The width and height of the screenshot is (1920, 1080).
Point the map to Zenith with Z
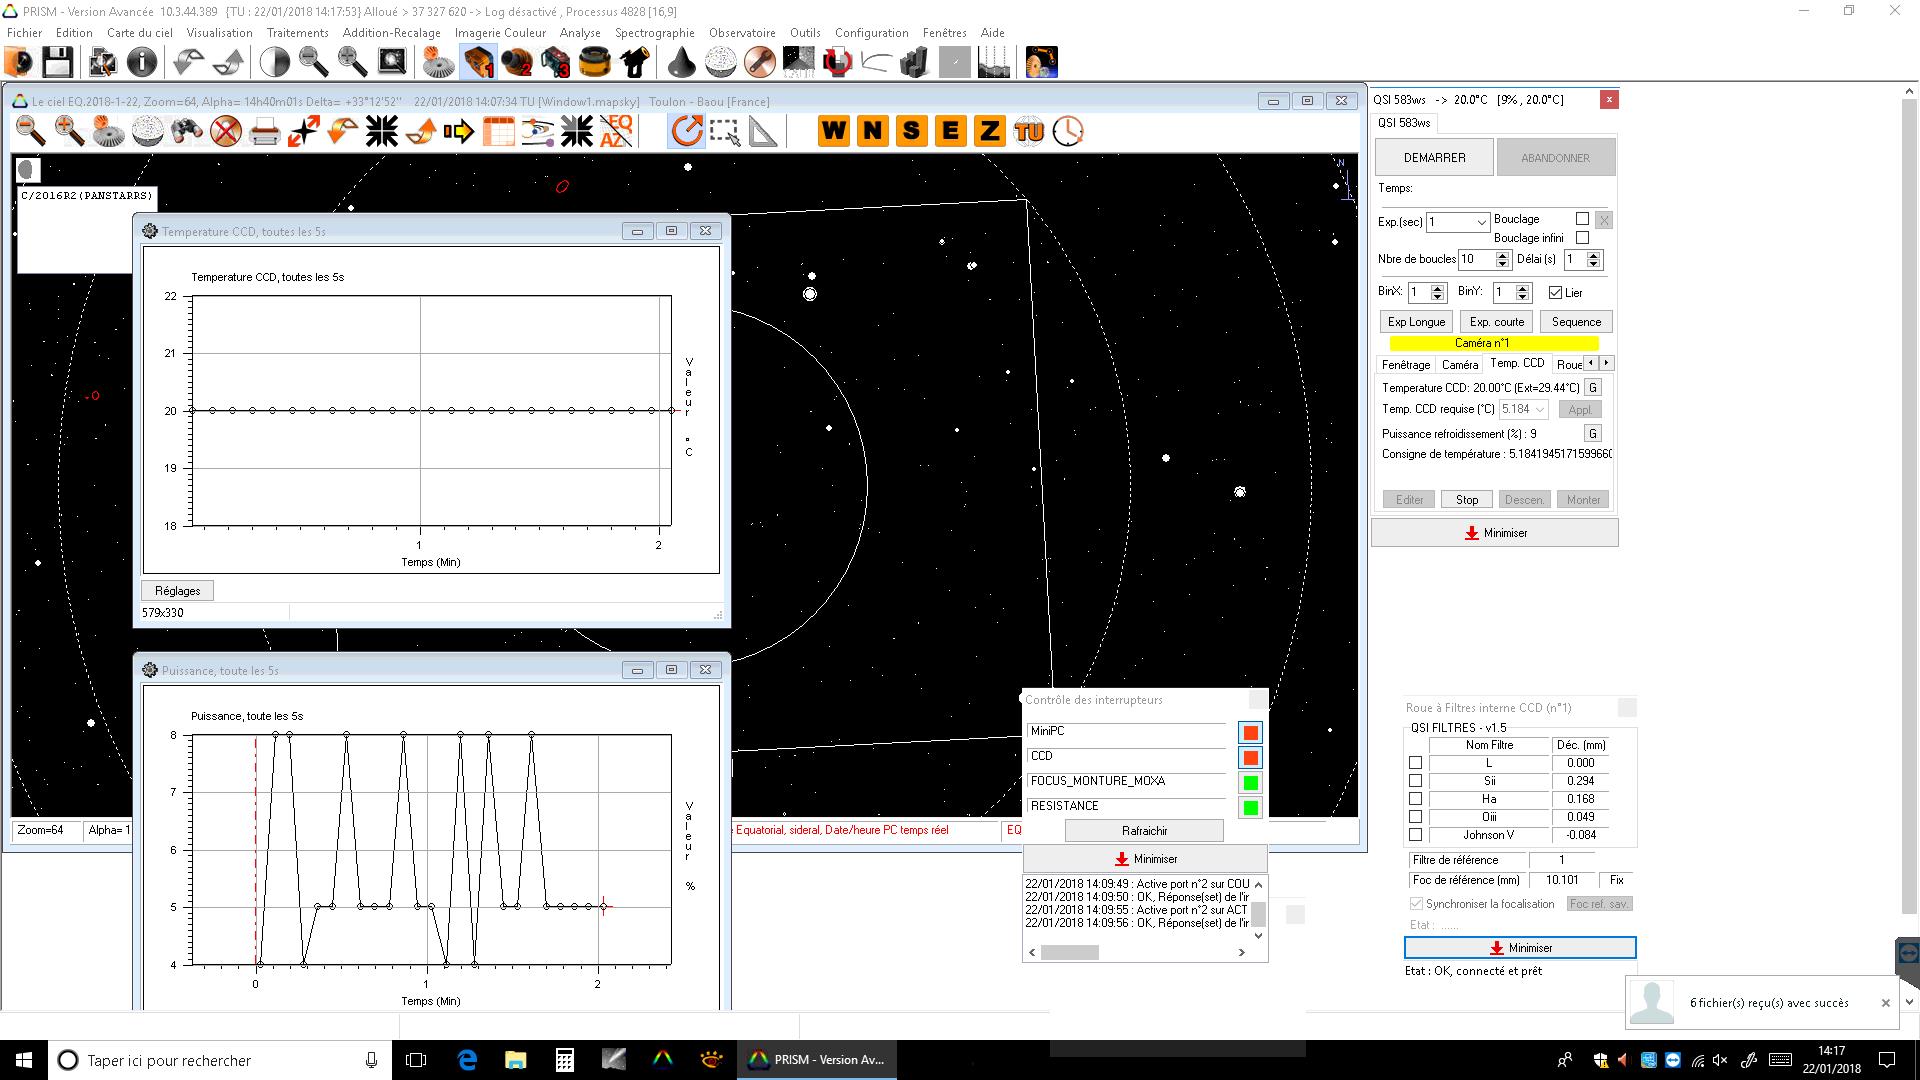(x=989, y=131)
